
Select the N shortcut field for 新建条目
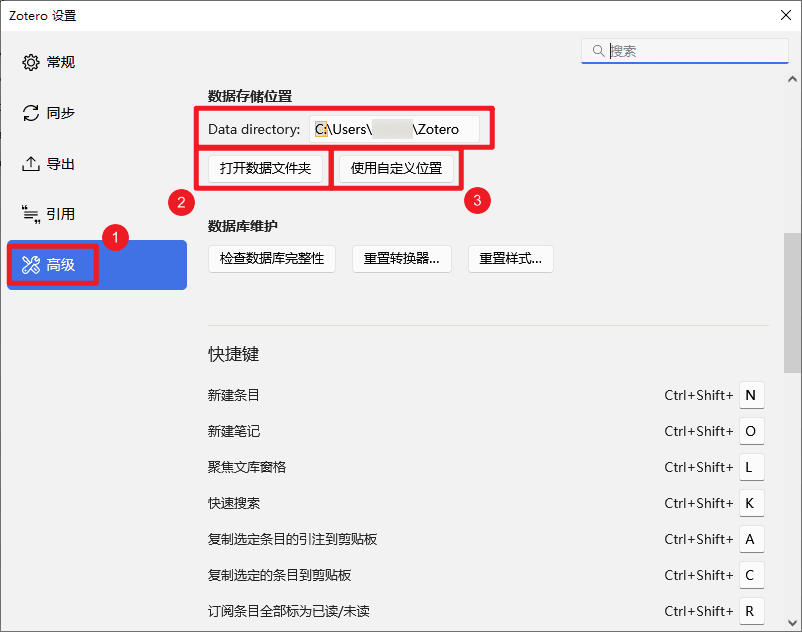[x=751, y=395]
